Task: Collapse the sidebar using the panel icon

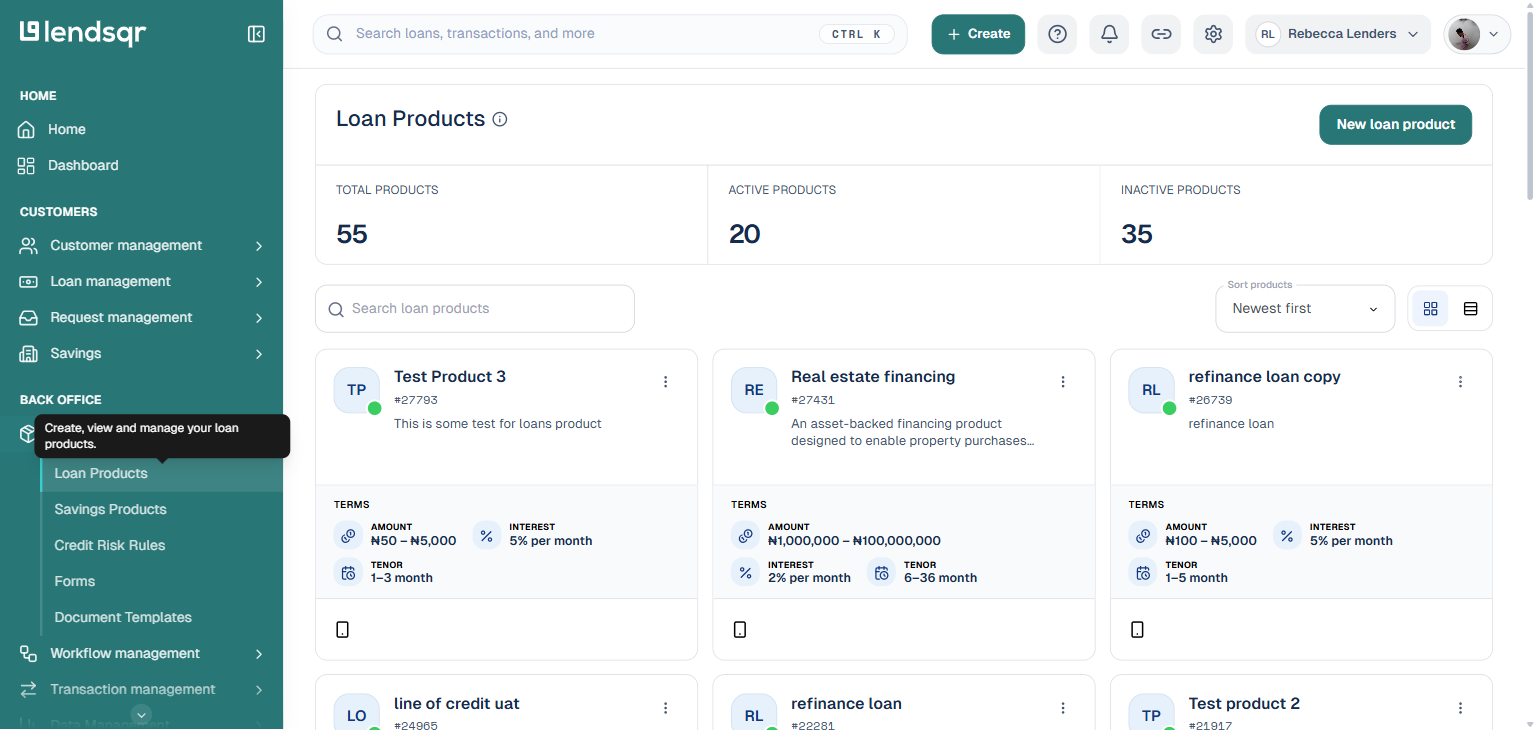Action: 256,34
